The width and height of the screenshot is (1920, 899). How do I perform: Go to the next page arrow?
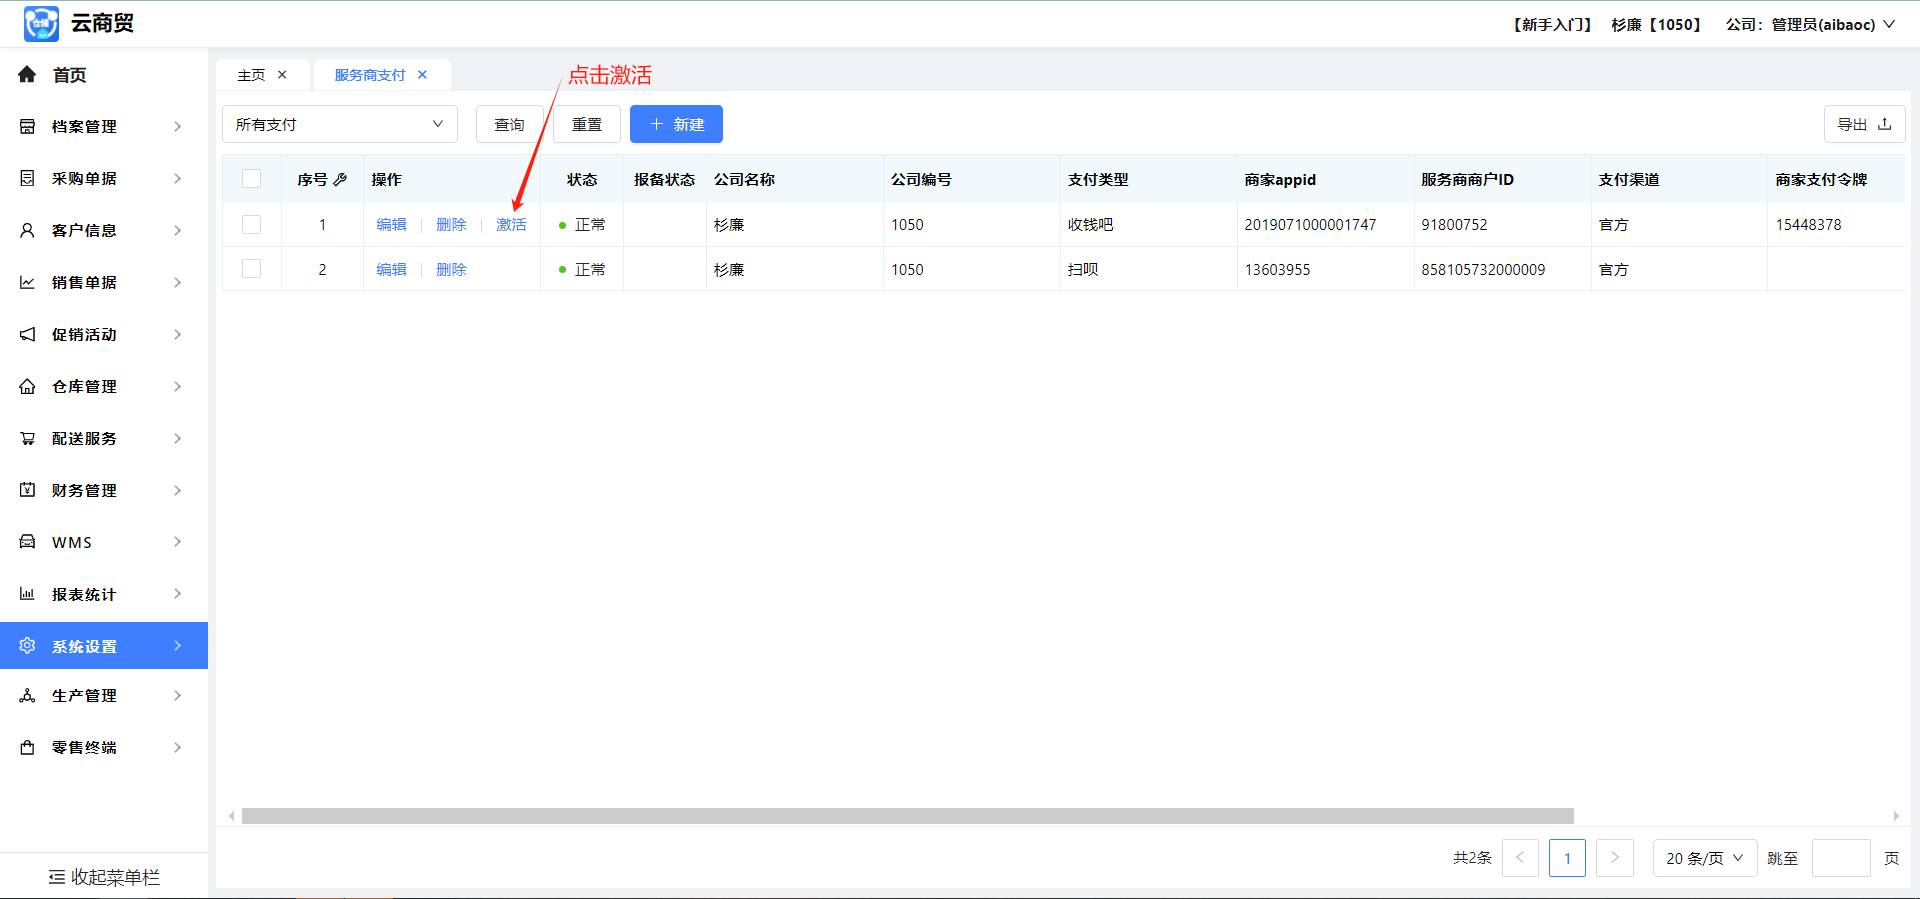click(1615, 858)
